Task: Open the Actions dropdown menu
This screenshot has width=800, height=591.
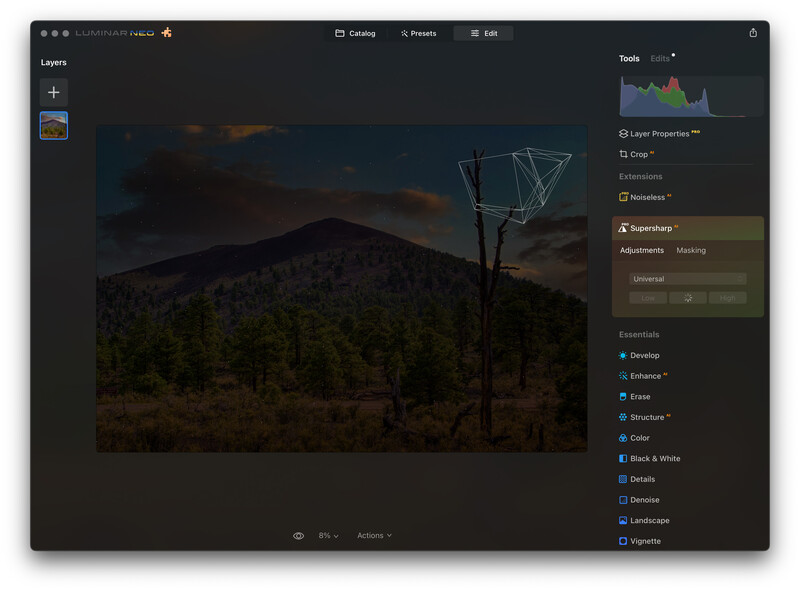Action: click(374, 535)
